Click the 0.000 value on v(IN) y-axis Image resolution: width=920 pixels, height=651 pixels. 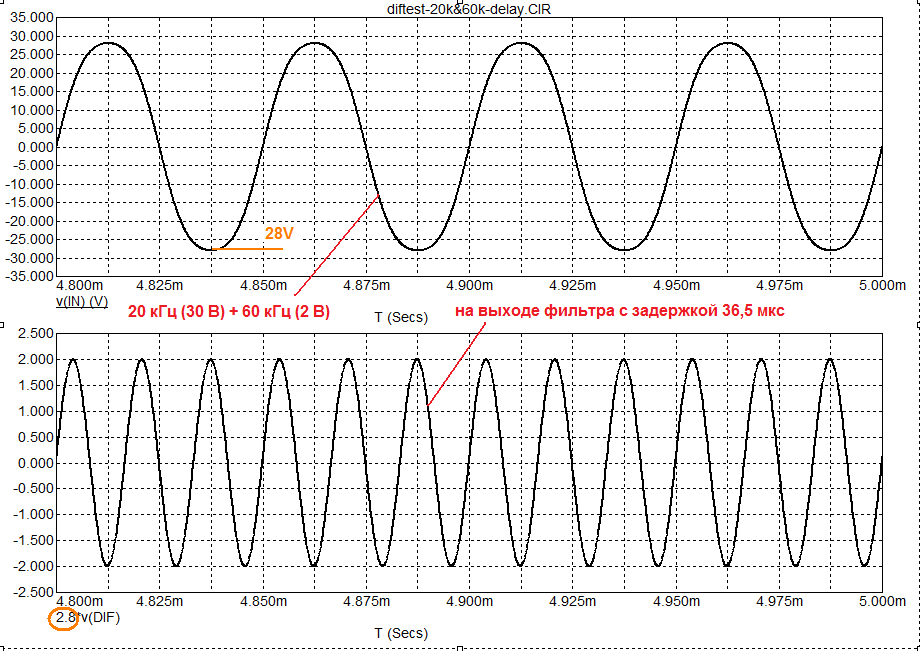pyautogui.click(x=34, y=147)
